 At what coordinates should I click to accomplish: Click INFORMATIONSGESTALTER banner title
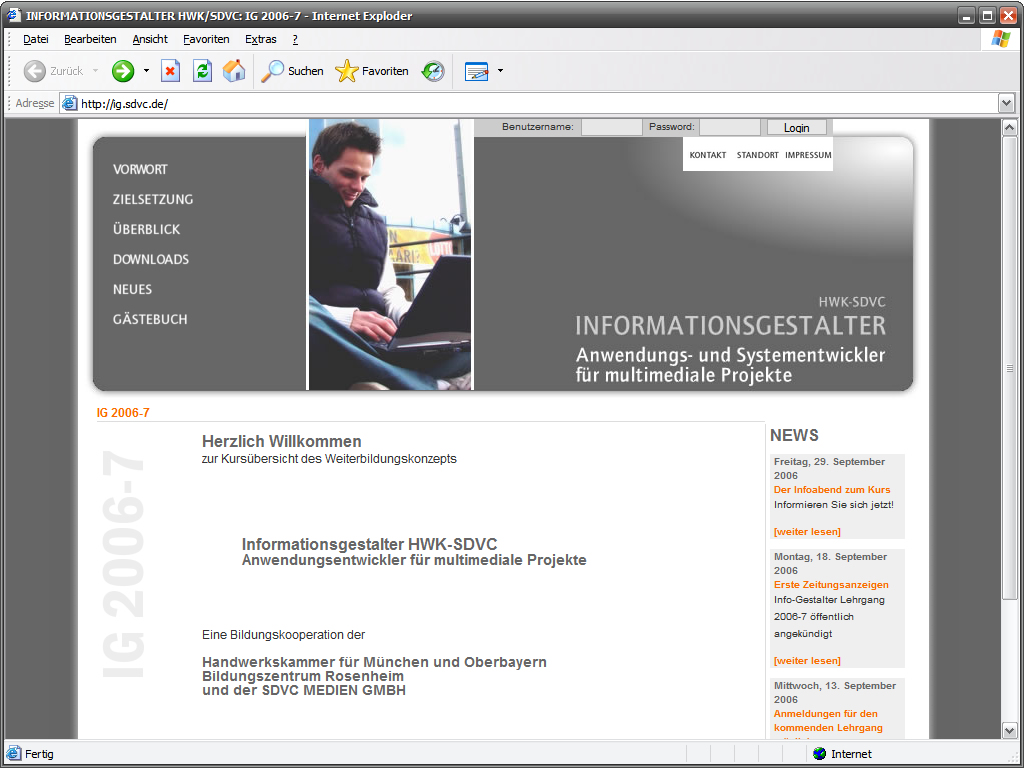pyautogui.click(x=730, y=325)
